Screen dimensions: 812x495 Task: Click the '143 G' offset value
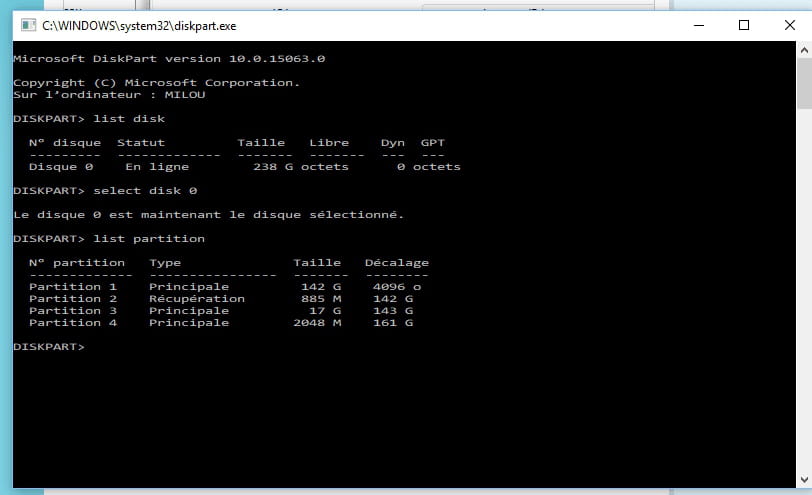(x=393, y=311)
